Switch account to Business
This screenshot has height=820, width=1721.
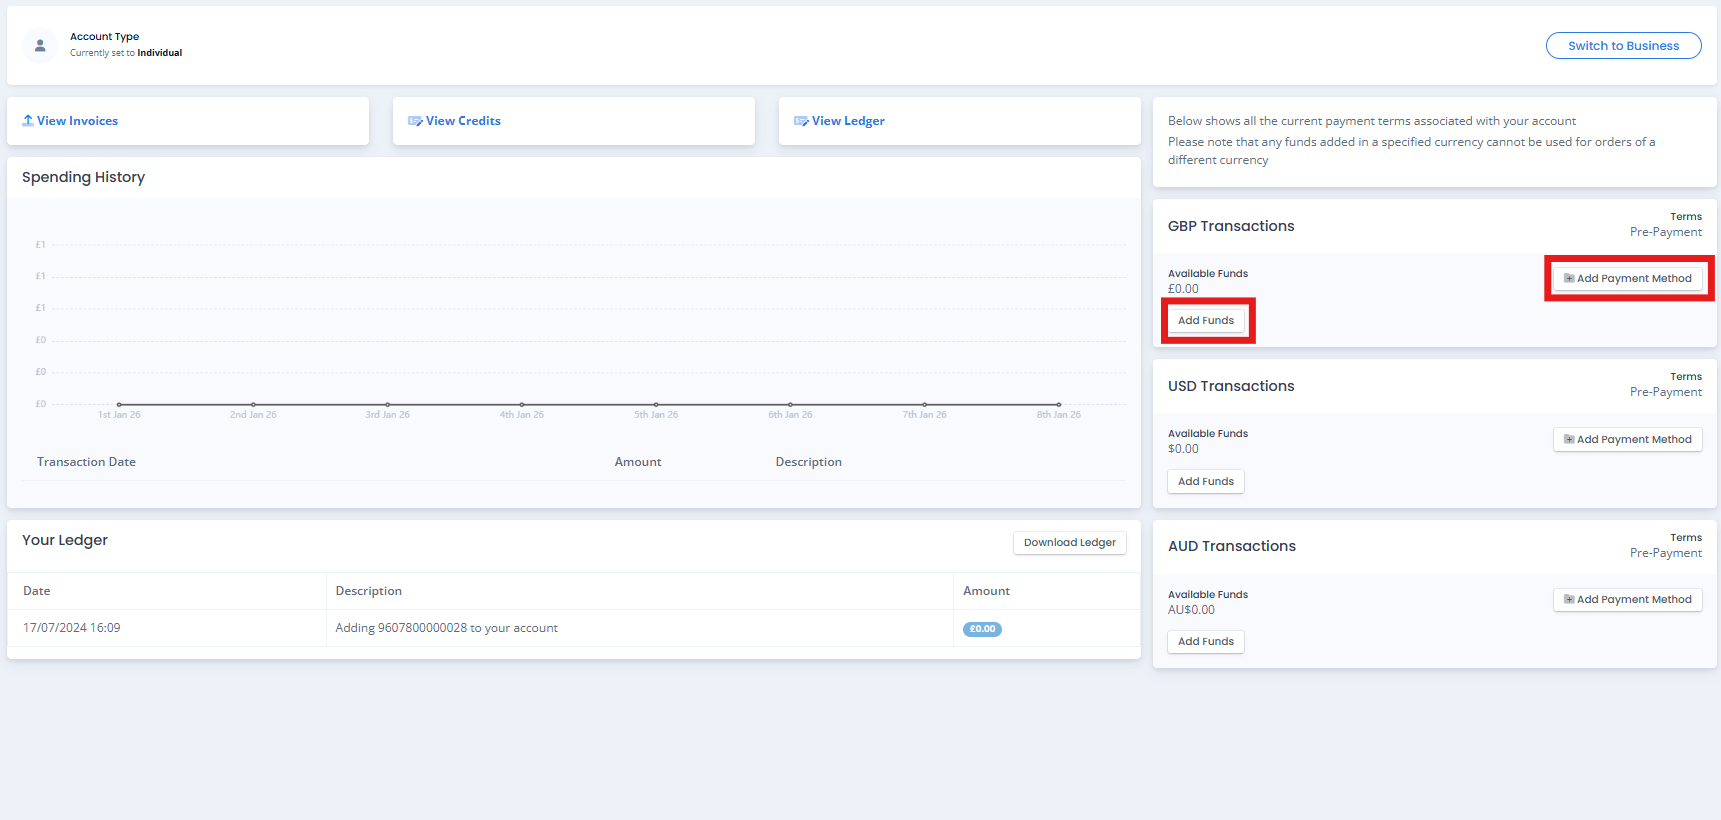point(1622,46)
